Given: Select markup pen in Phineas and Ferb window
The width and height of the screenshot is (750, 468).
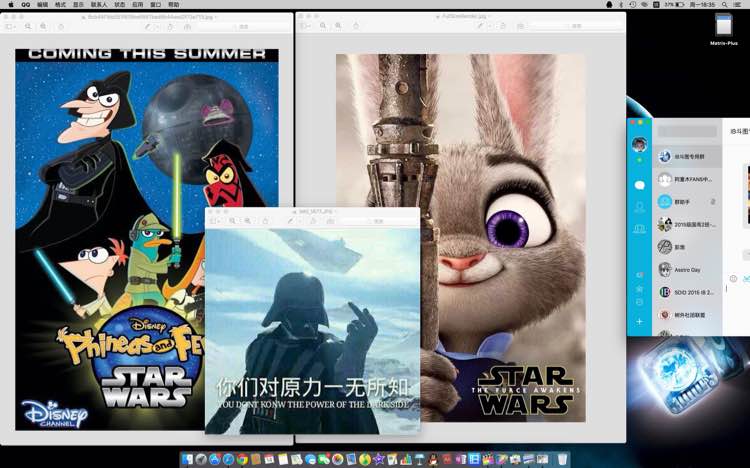Looking at the screenshot, I should tap(148, 27).
